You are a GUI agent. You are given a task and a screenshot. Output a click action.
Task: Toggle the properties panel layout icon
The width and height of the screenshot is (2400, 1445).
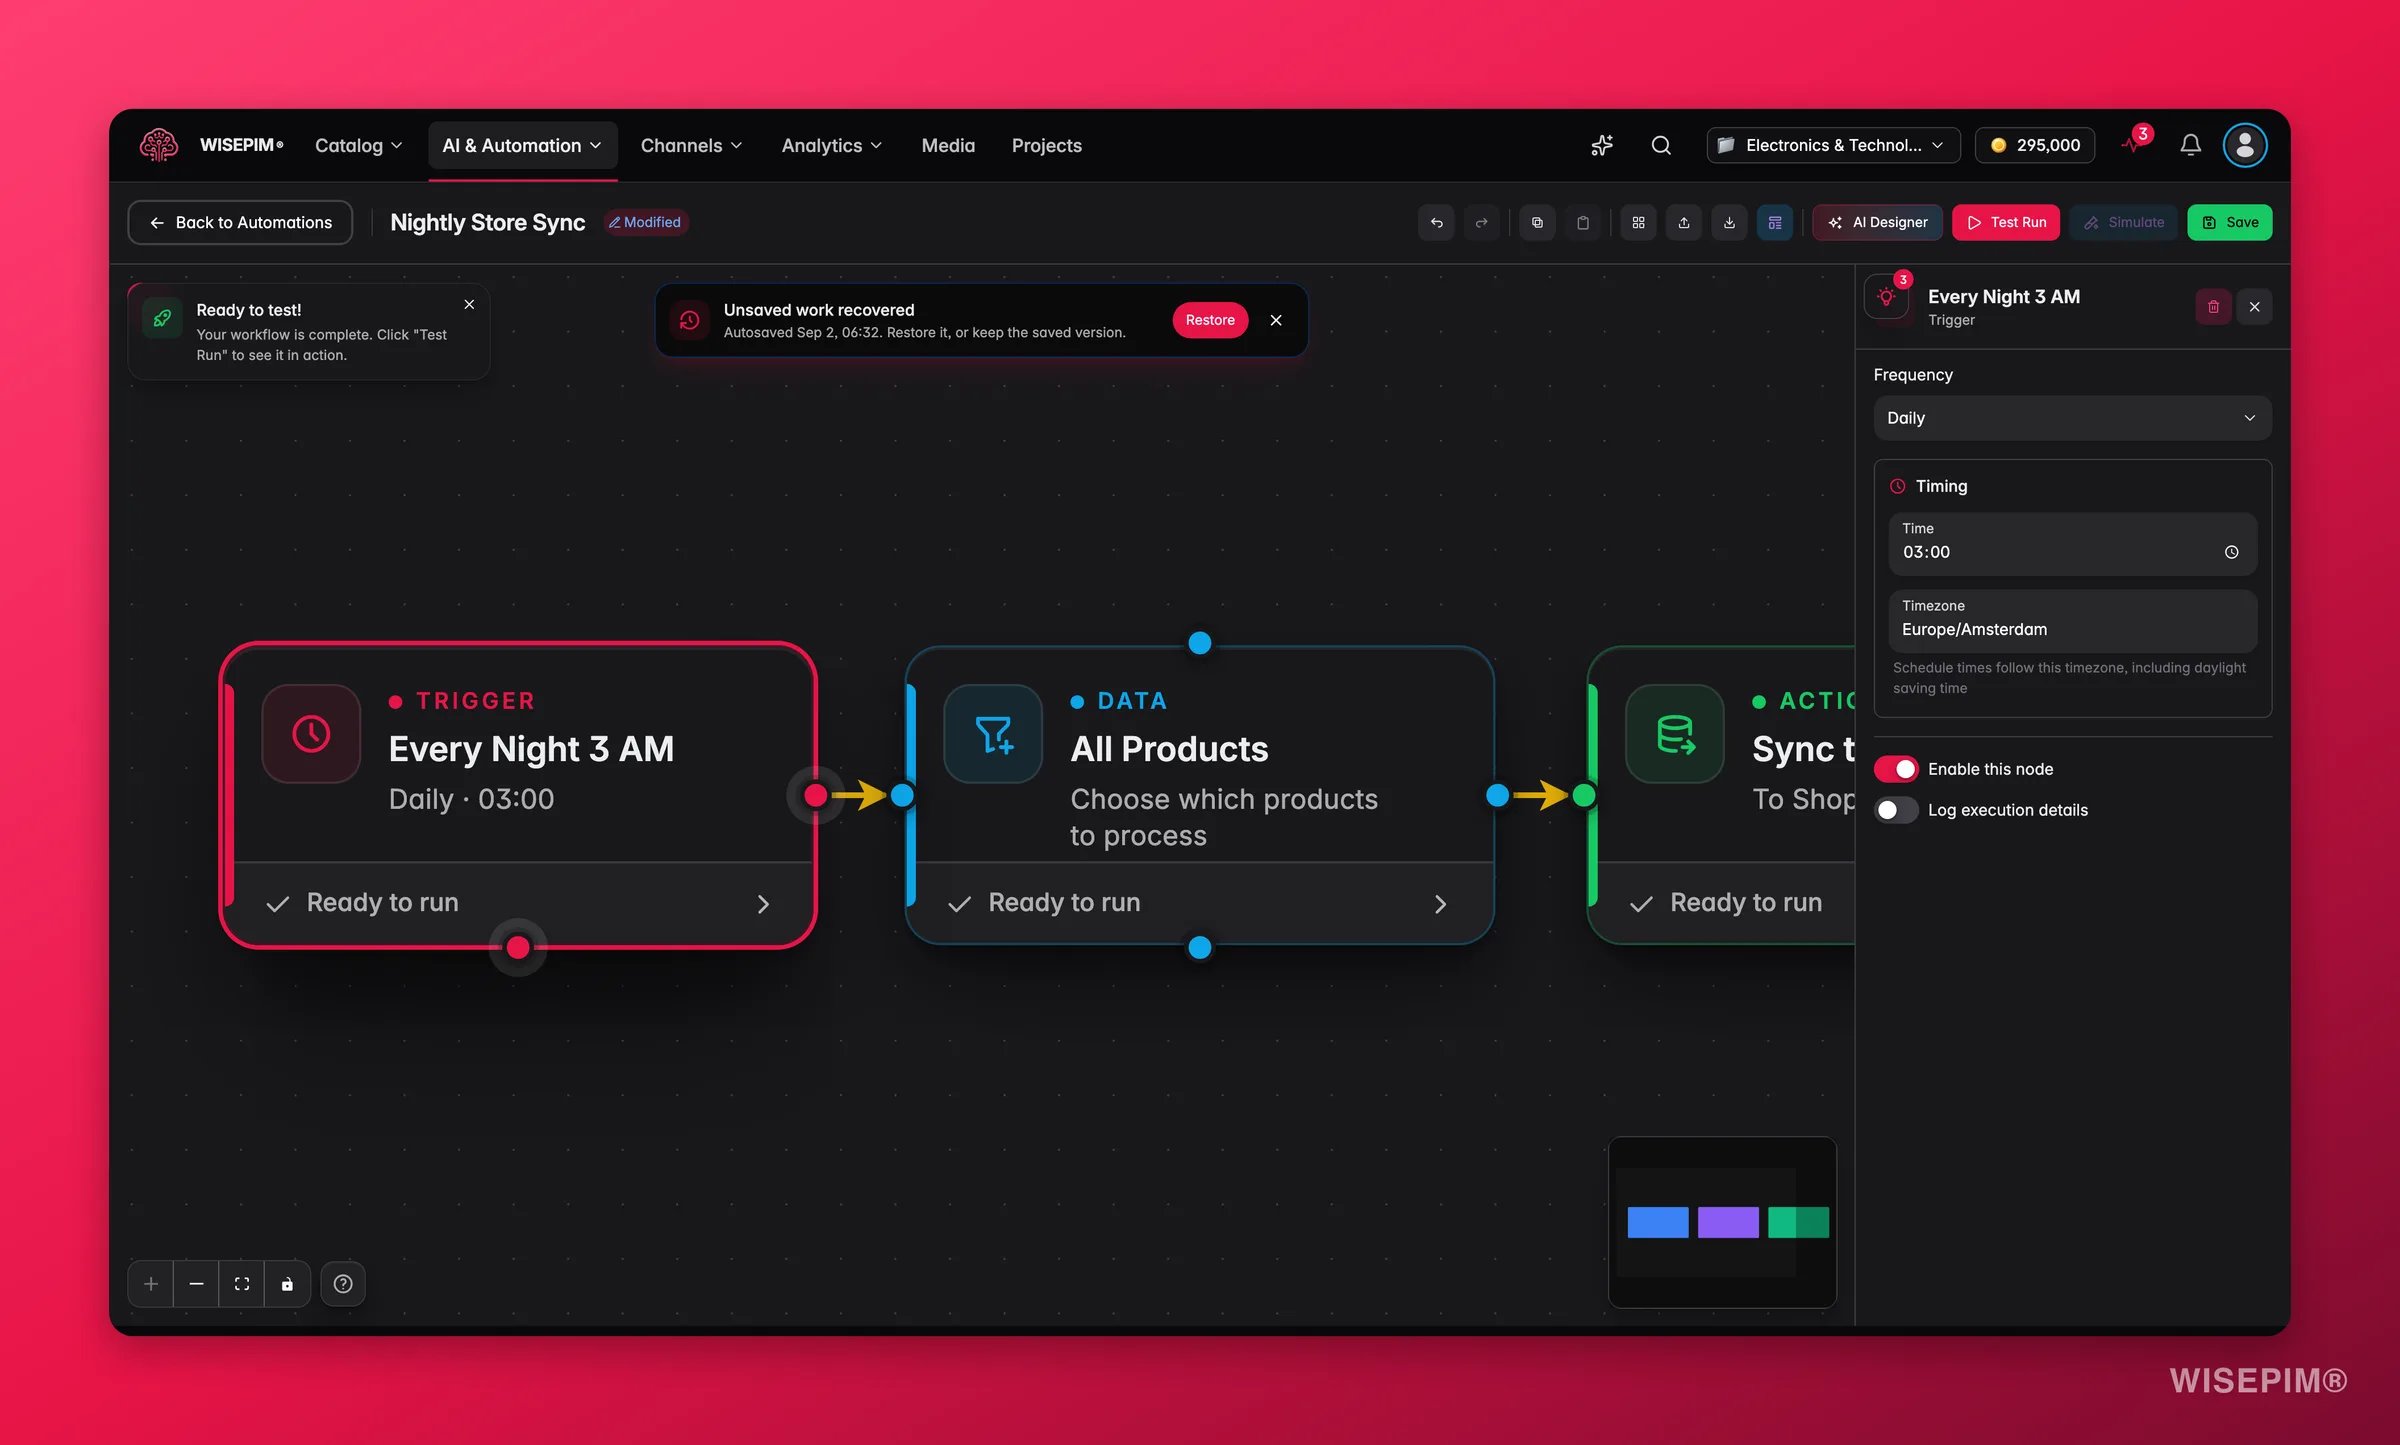pos(1775,222)
